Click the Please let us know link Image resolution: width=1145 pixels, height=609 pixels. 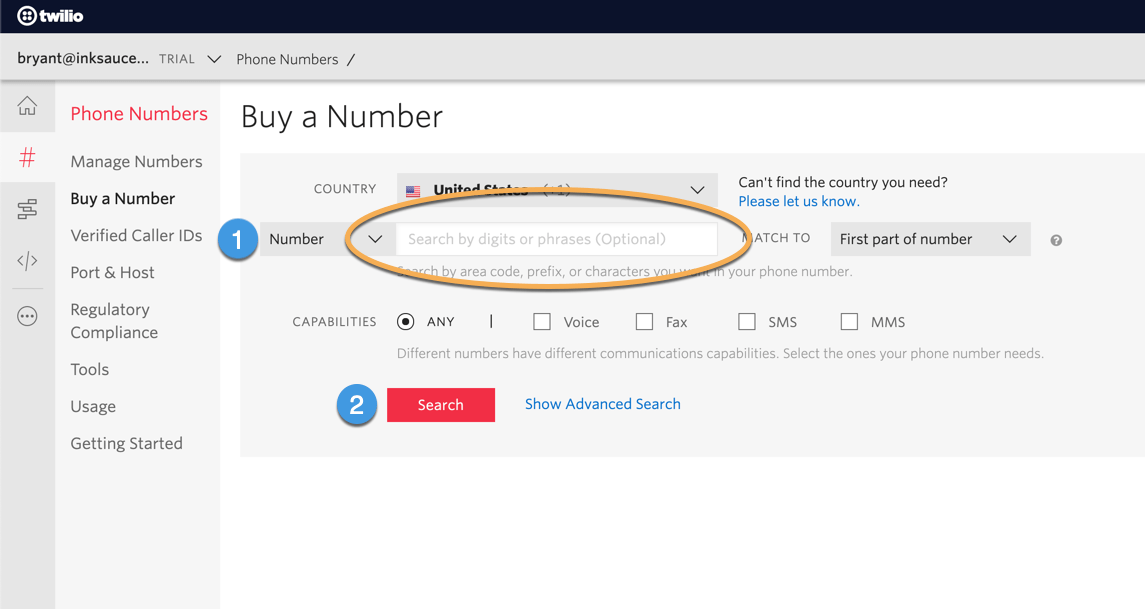coord(798,200)
